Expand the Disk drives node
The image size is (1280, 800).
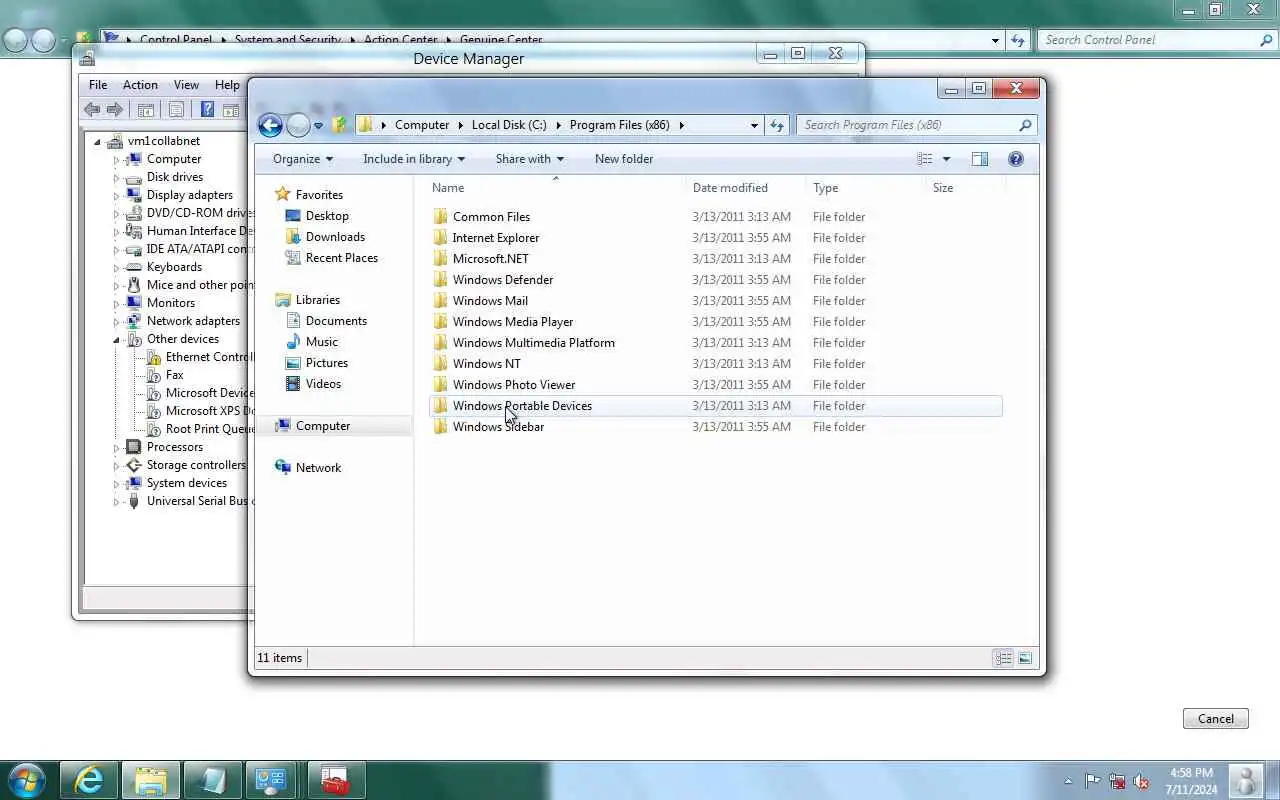tap(116, 178)
